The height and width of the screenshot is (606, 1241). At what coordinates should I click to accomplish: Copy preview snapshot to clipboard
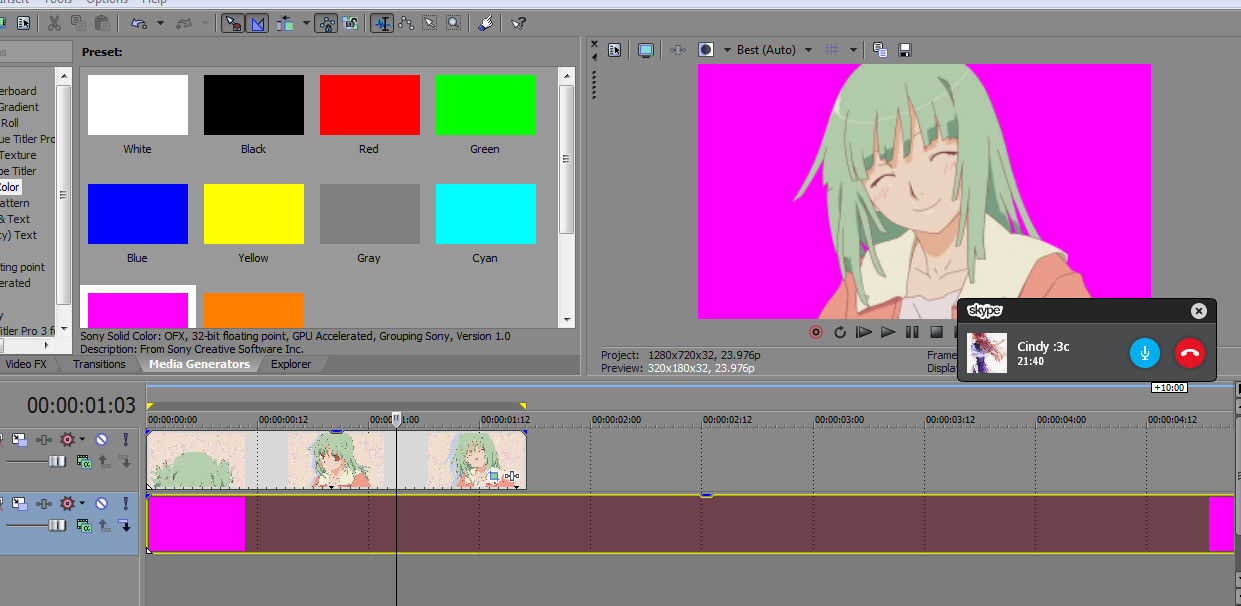pos(880,49)
